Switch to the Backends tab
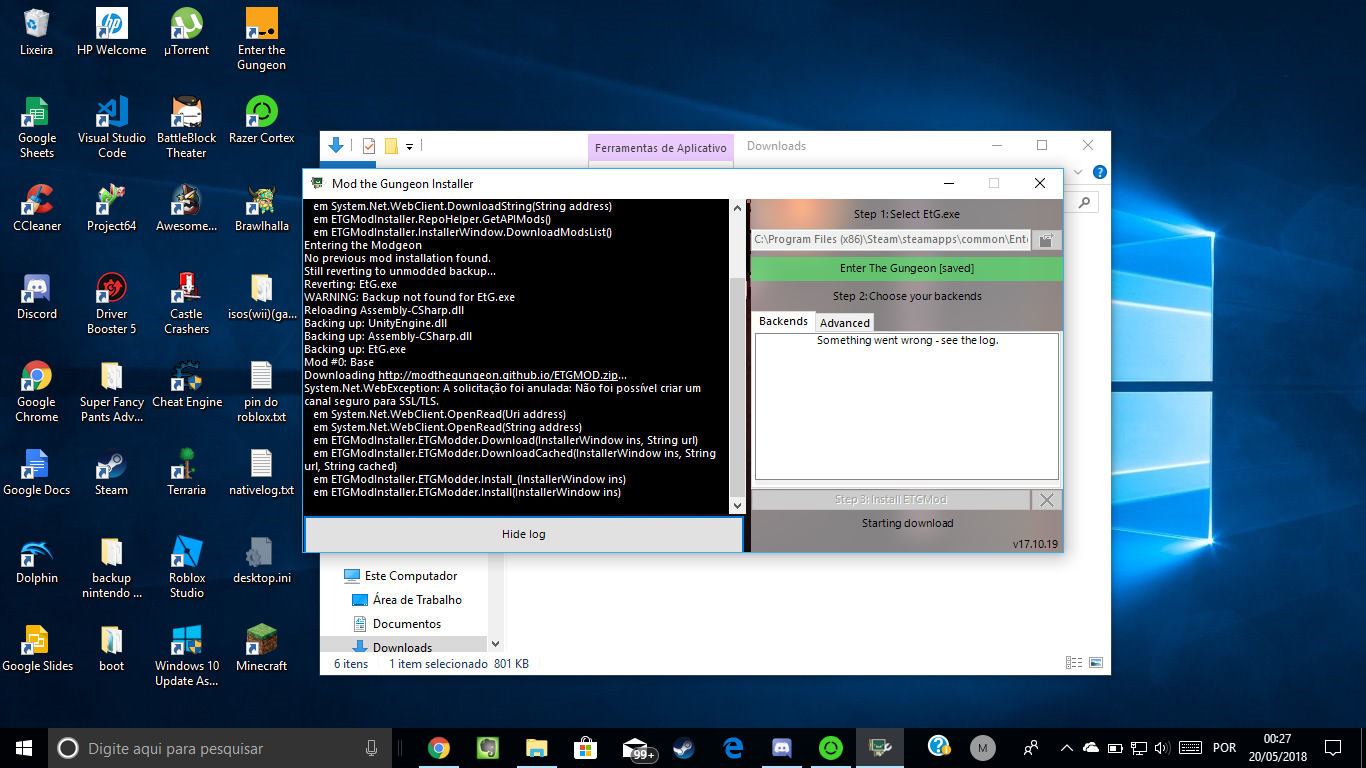Image resolution: width=1366 pixels, height=768 pixels. 783,322
